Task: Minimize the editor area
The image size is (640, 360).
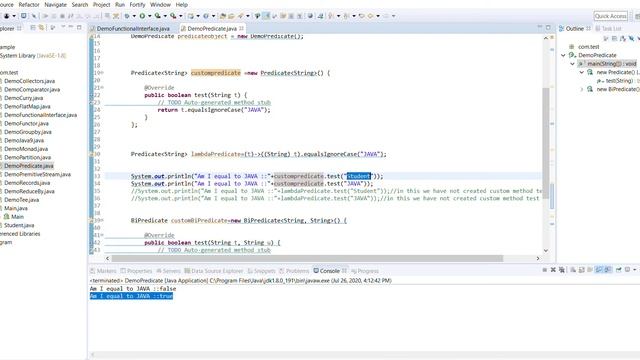Action: pyautogui.click(x=540, y=27)
